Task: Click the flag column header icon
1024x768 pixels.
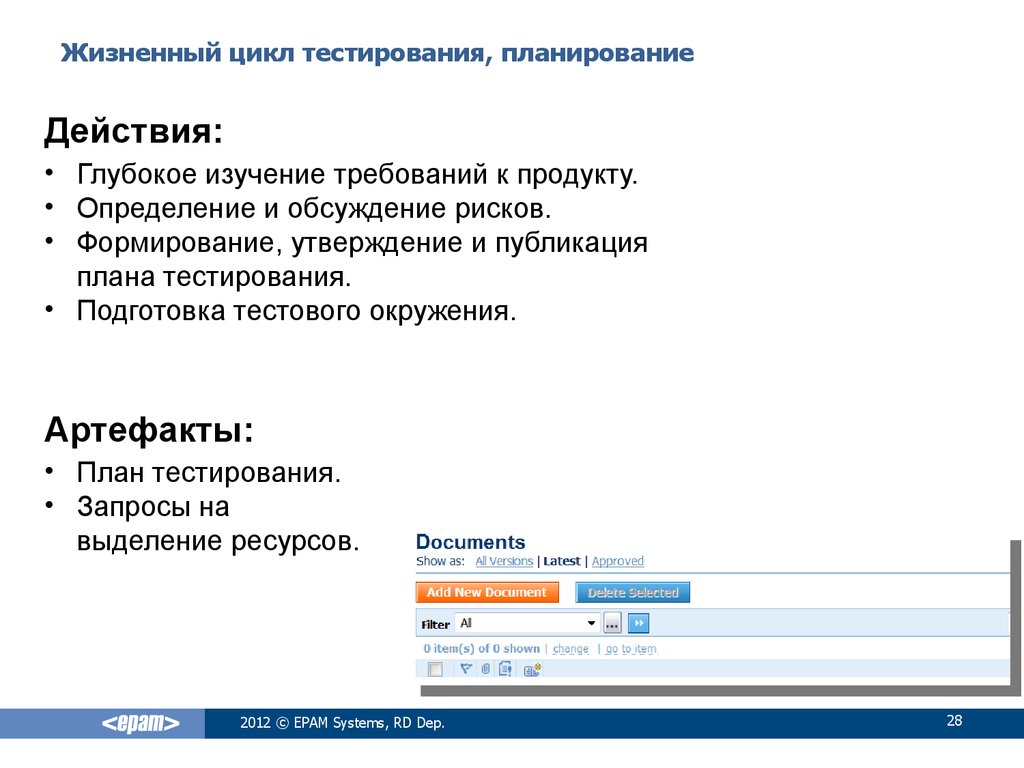Action: (x=466, y=669)
